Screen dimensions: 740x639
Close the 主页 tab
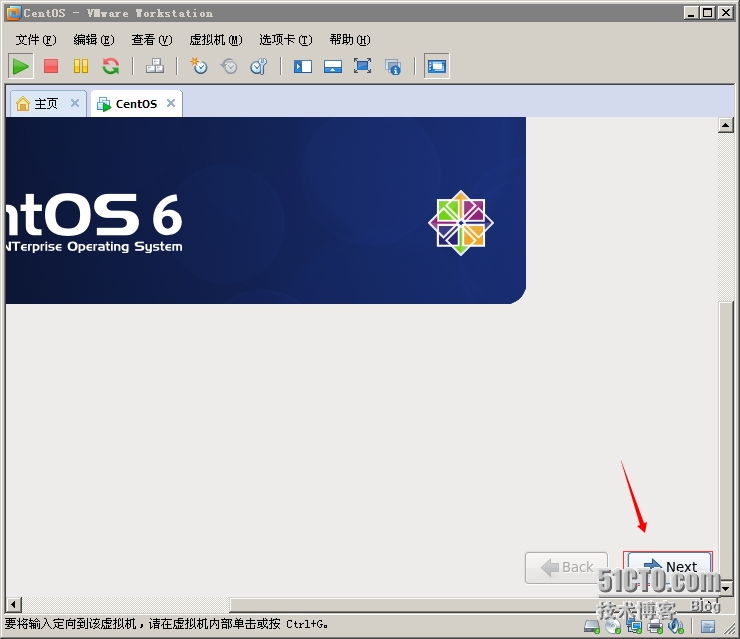point(75,103)
